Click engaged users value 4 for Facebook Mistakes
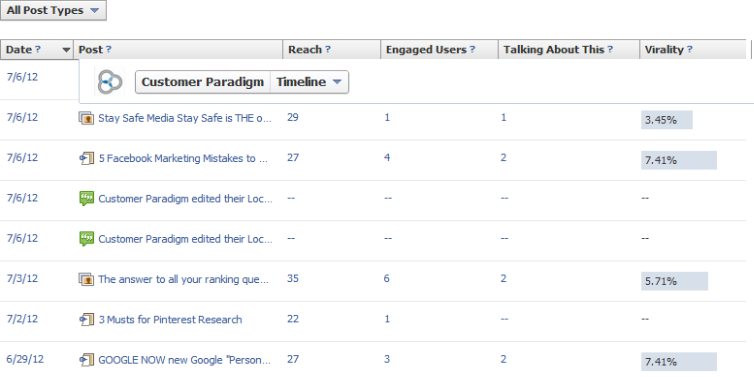The width and height of the screenshot is (754, 377). [x=387, y=158]
